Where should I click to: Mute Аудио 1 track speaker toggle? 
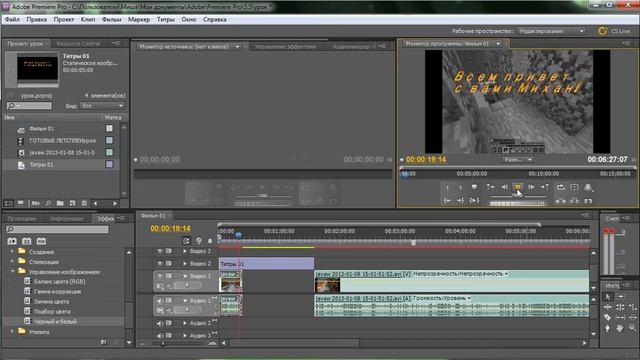(160, 301)
